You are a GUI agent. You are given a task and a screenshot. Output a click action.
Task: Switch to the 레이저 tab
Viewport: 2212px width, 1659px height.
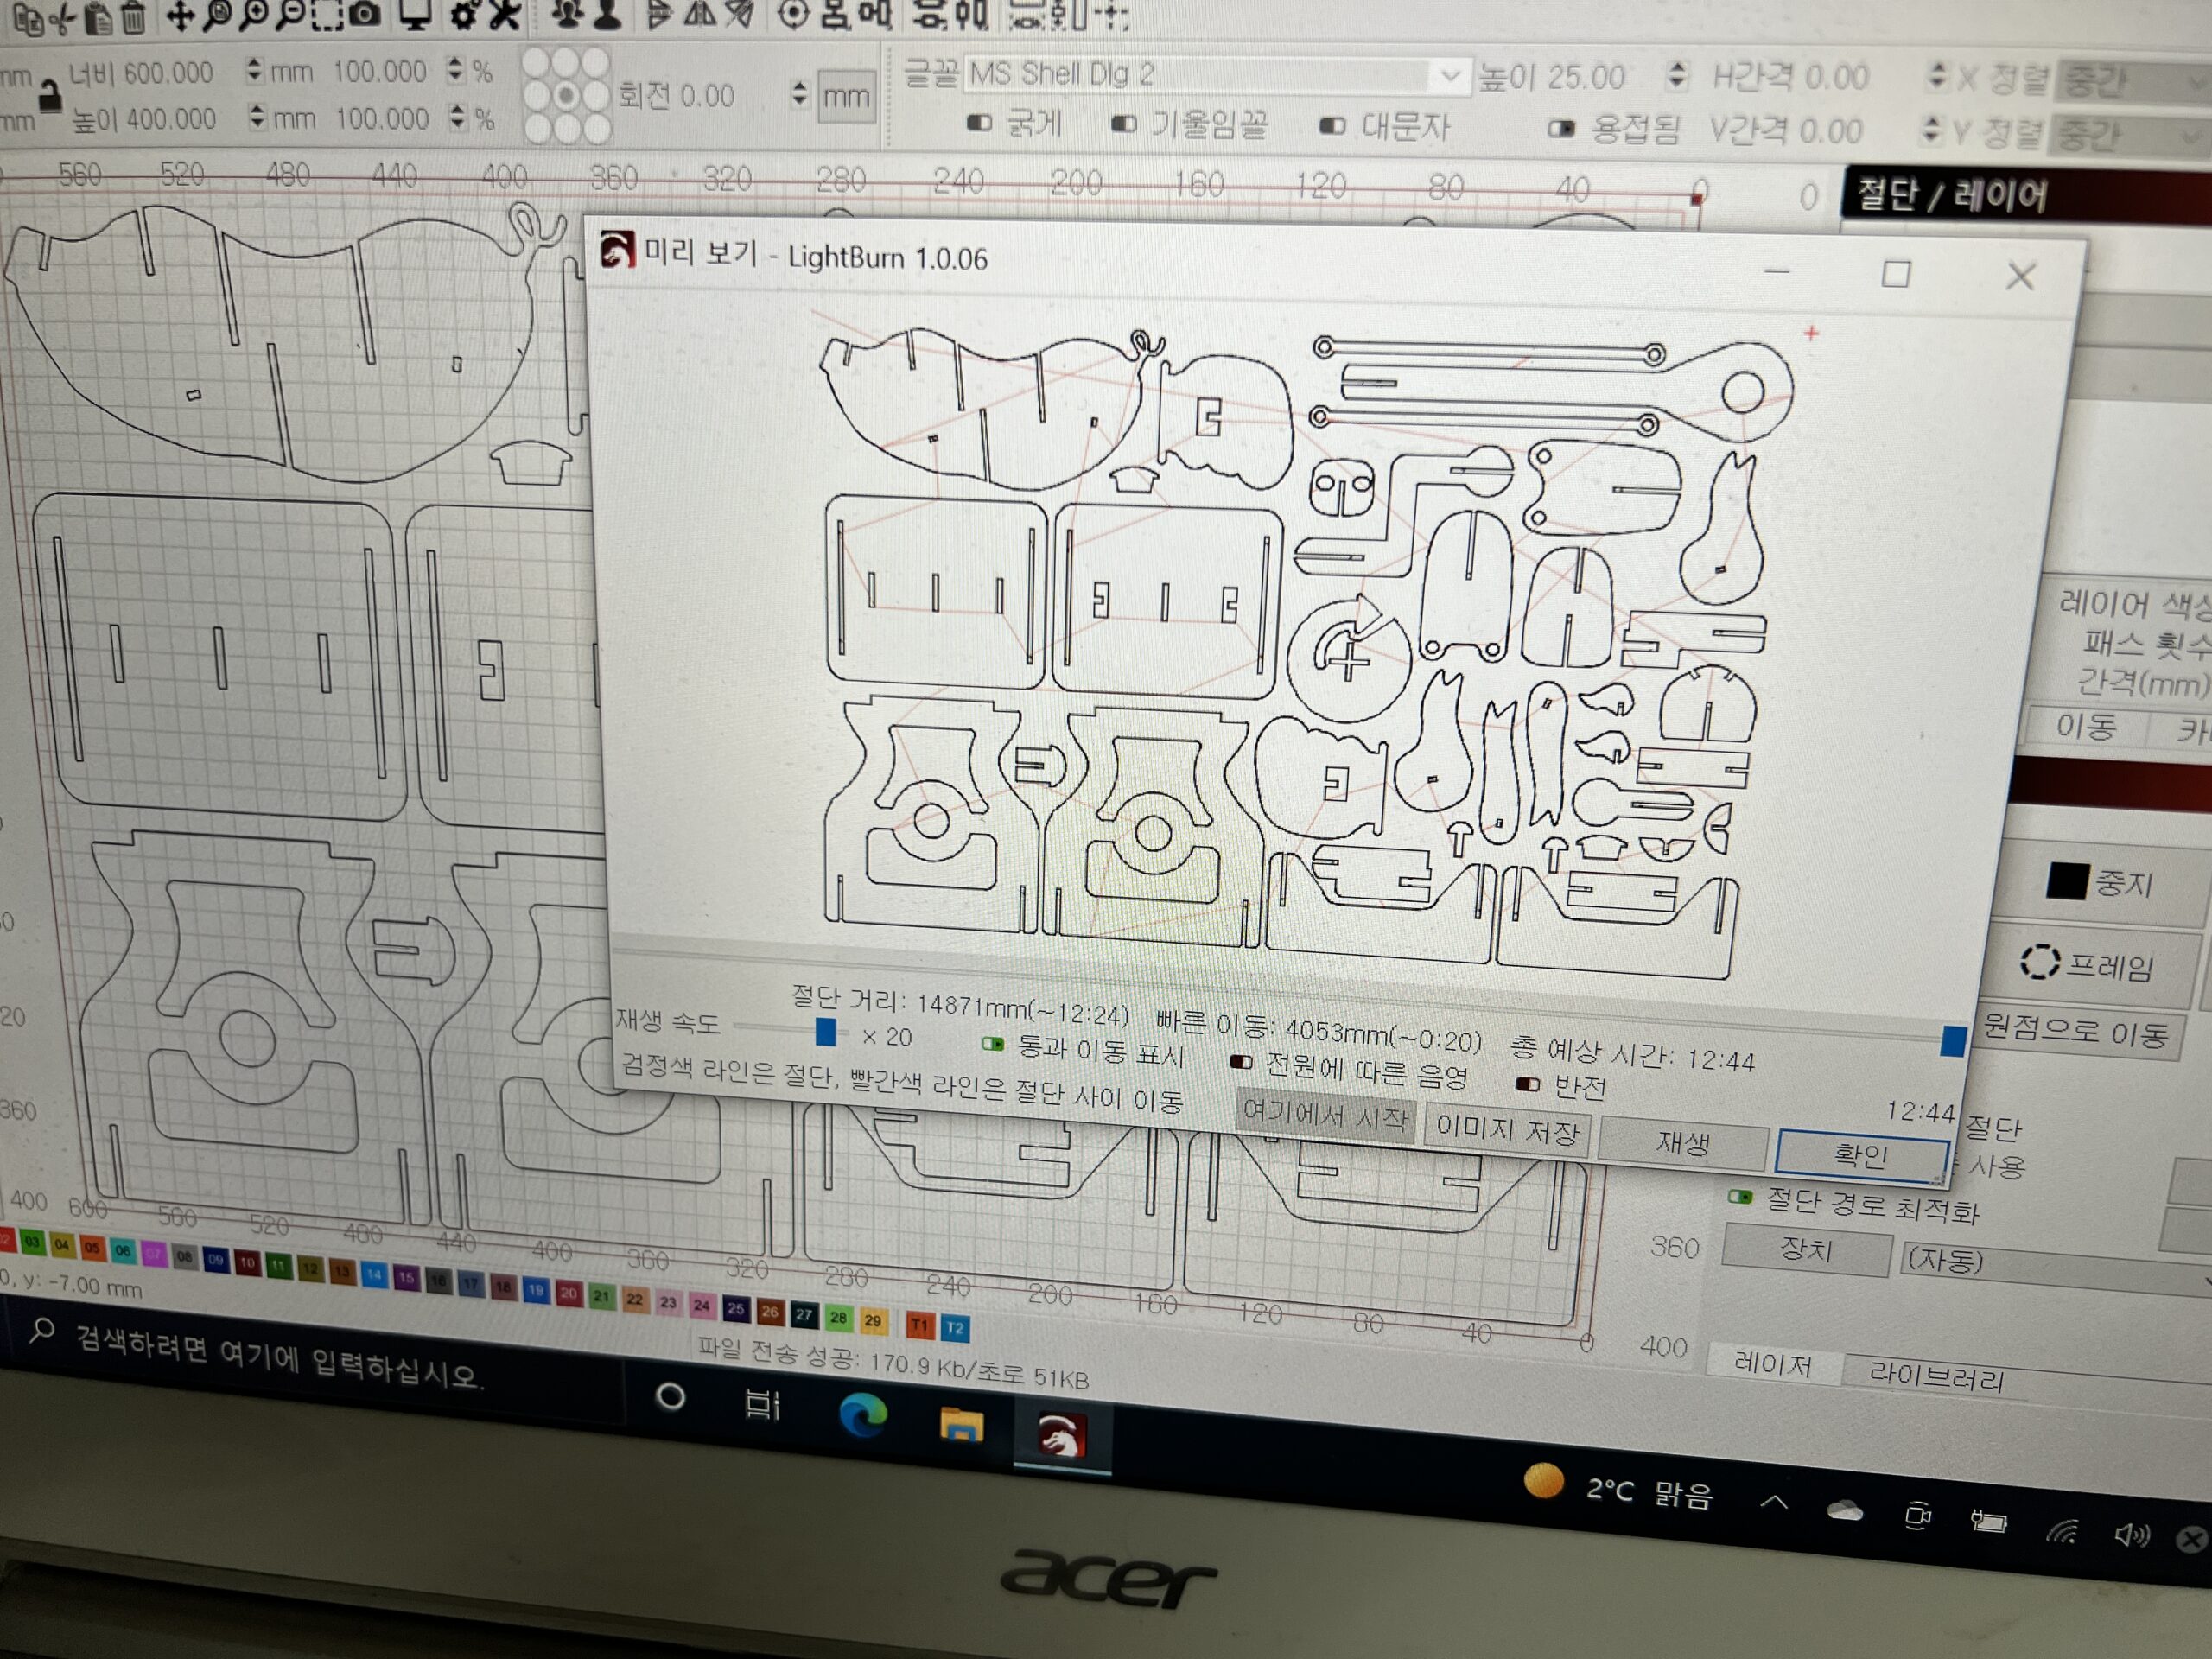[x=1772, y=1364]
